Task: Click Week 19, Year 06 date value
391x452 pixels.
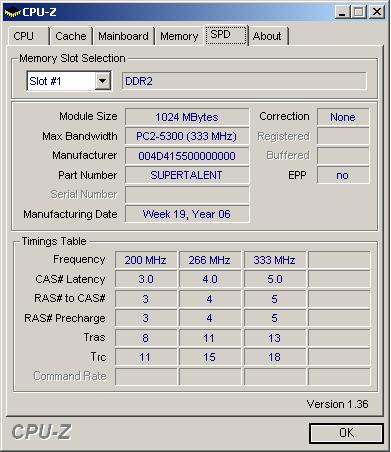Action: point(187,214)
